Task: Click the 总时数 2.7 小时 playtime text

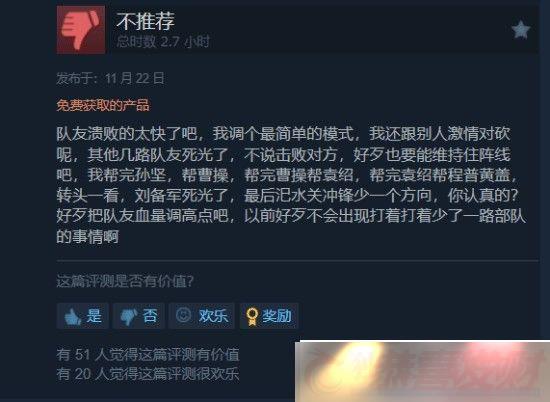Action: pos(163,42)
